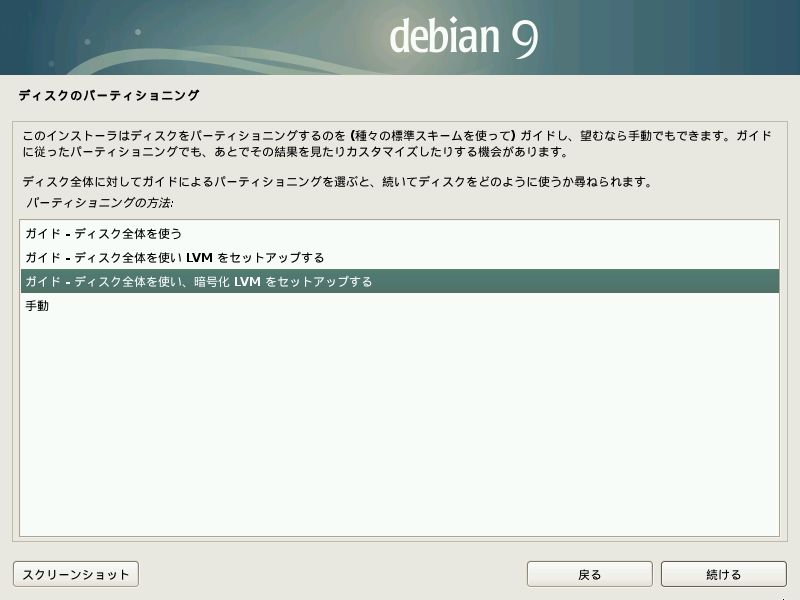Go back with the 戻る button
This screenshot has height=600, width=800.
pos(590,574)
